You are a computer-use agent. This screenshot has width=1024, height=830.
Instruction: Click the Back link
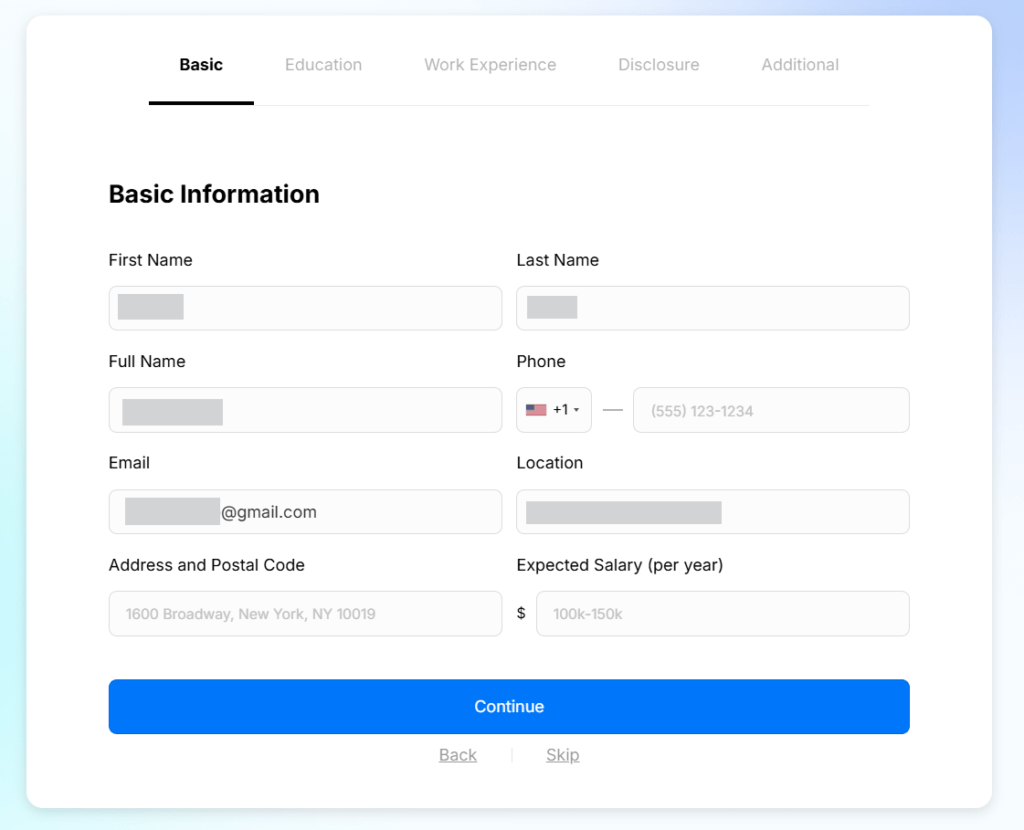click(457, 755)
